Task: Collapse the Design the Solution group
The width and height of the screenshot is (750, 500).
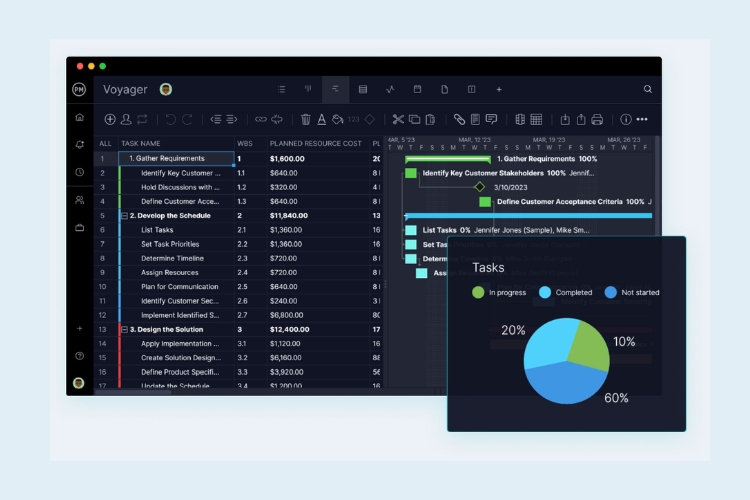Action: click(x=124, y=329)
